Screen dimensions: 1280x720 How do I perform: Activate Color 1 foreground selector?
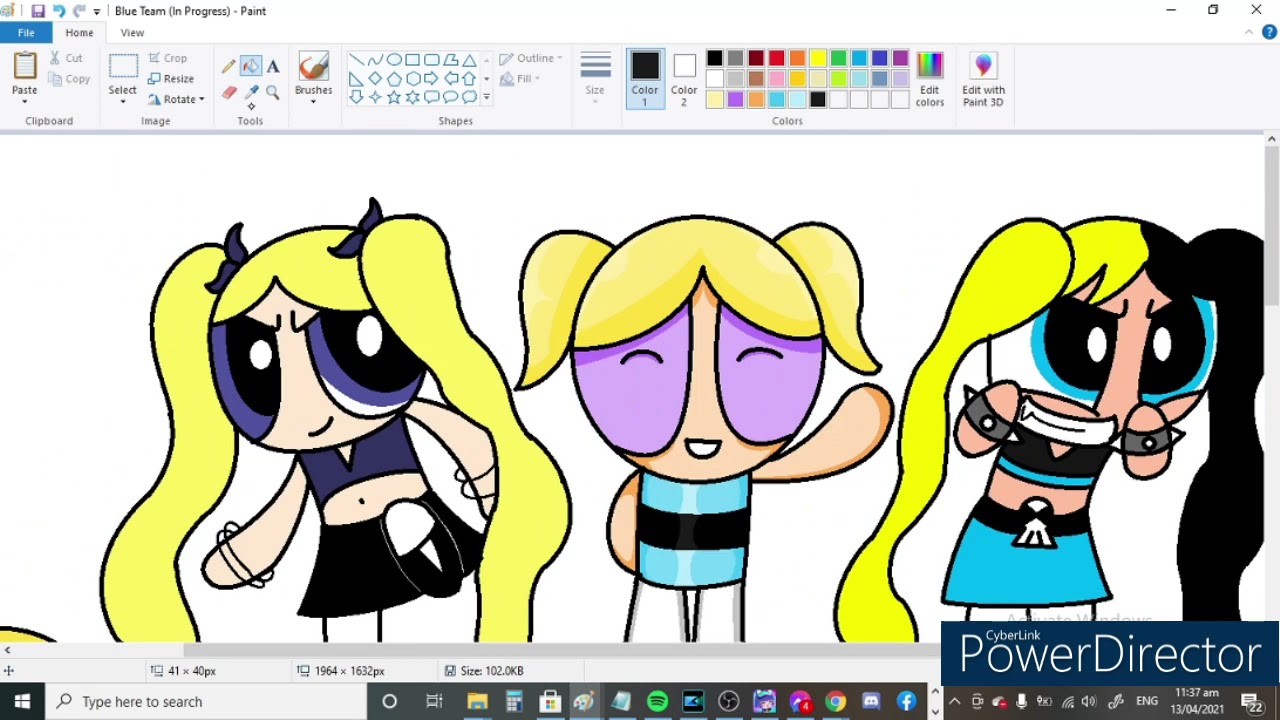[x=645, y=79]
